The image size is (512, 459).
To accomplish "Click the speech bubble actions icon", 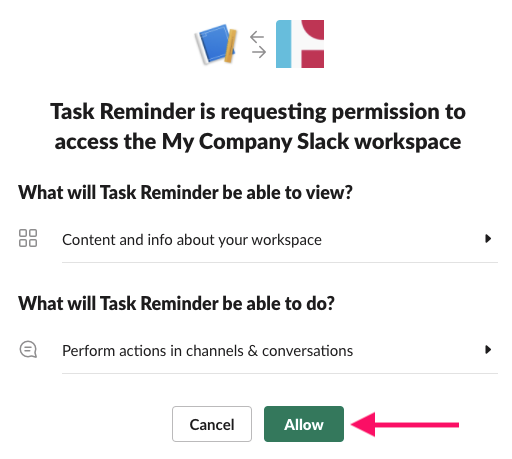I will pos(28,349).
